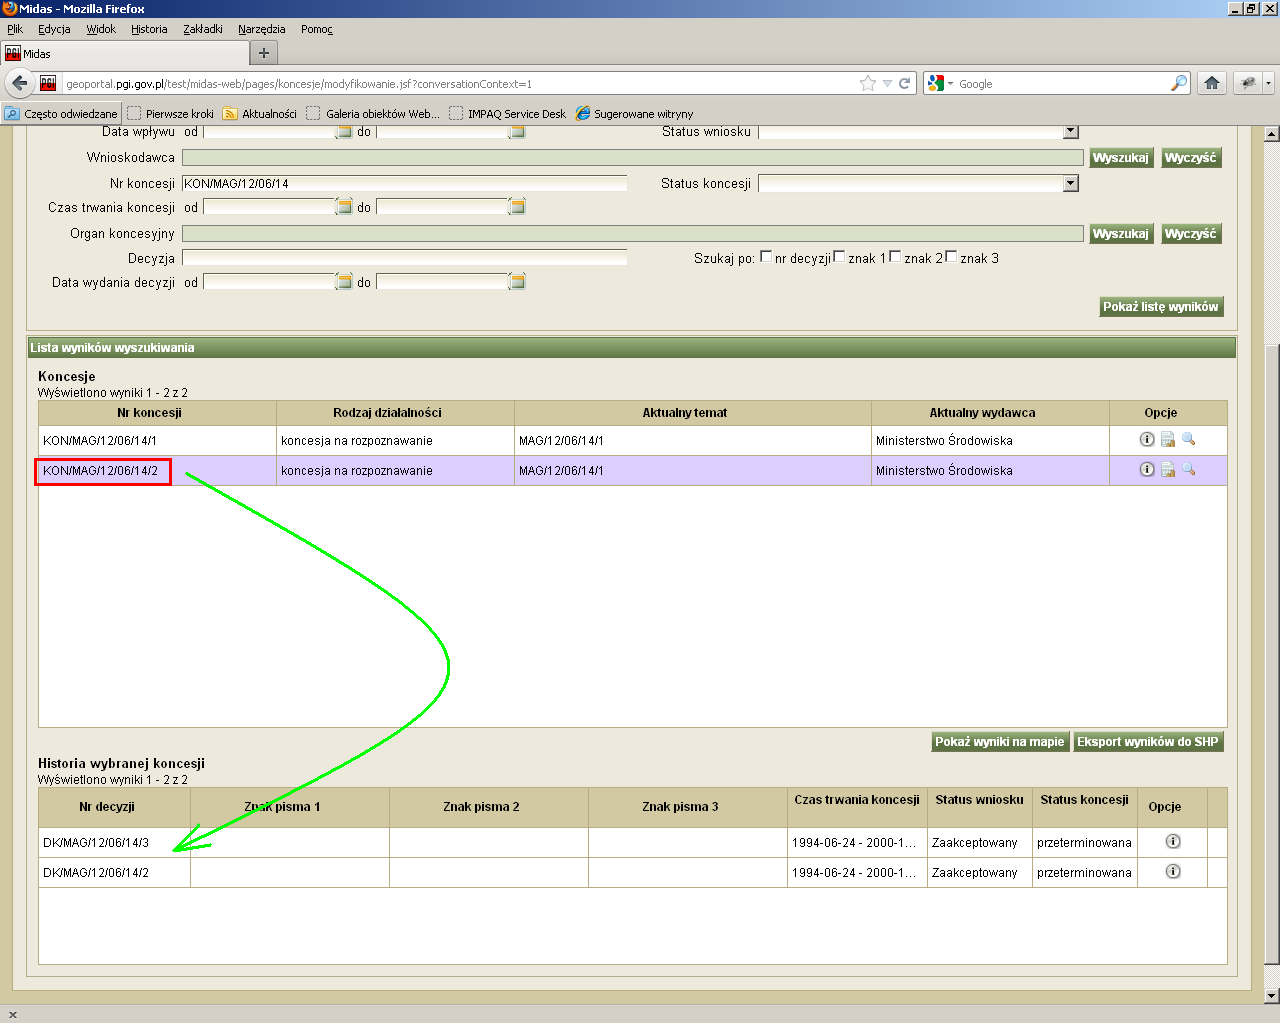This screenshot has width=1280, height=1024.
Task: Select history row DK/MAG/12/06/14/2
Action: click(633, 872)
